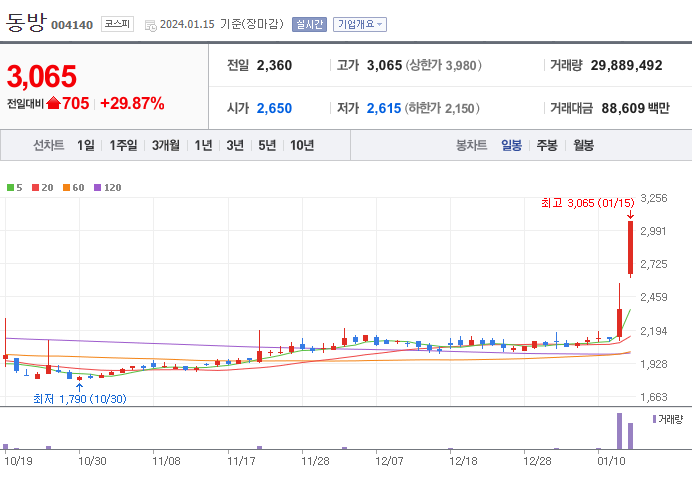Screen dimensions: 692x479
Task: Click the 최저 1,790 (10/30) chart label
Action: click(x=80, y=399)
